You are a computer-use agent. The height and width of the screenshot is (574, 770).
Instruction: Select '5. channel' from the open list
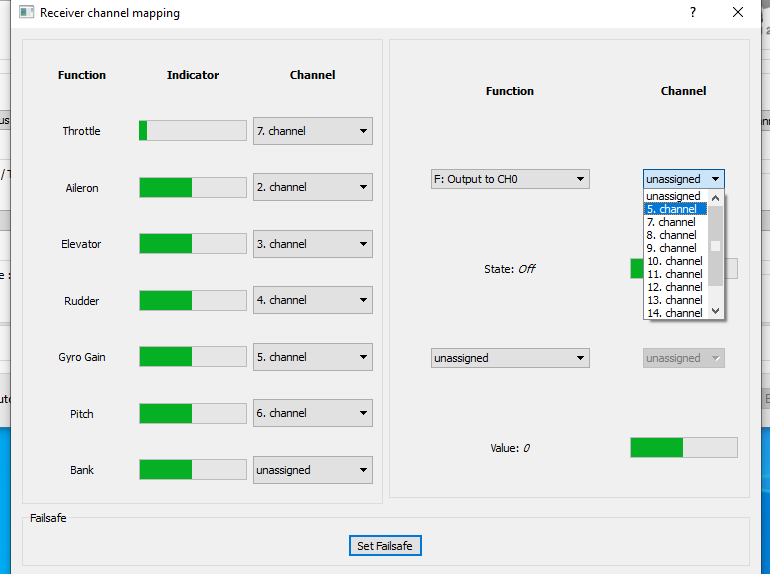click(x=676, y=209)
